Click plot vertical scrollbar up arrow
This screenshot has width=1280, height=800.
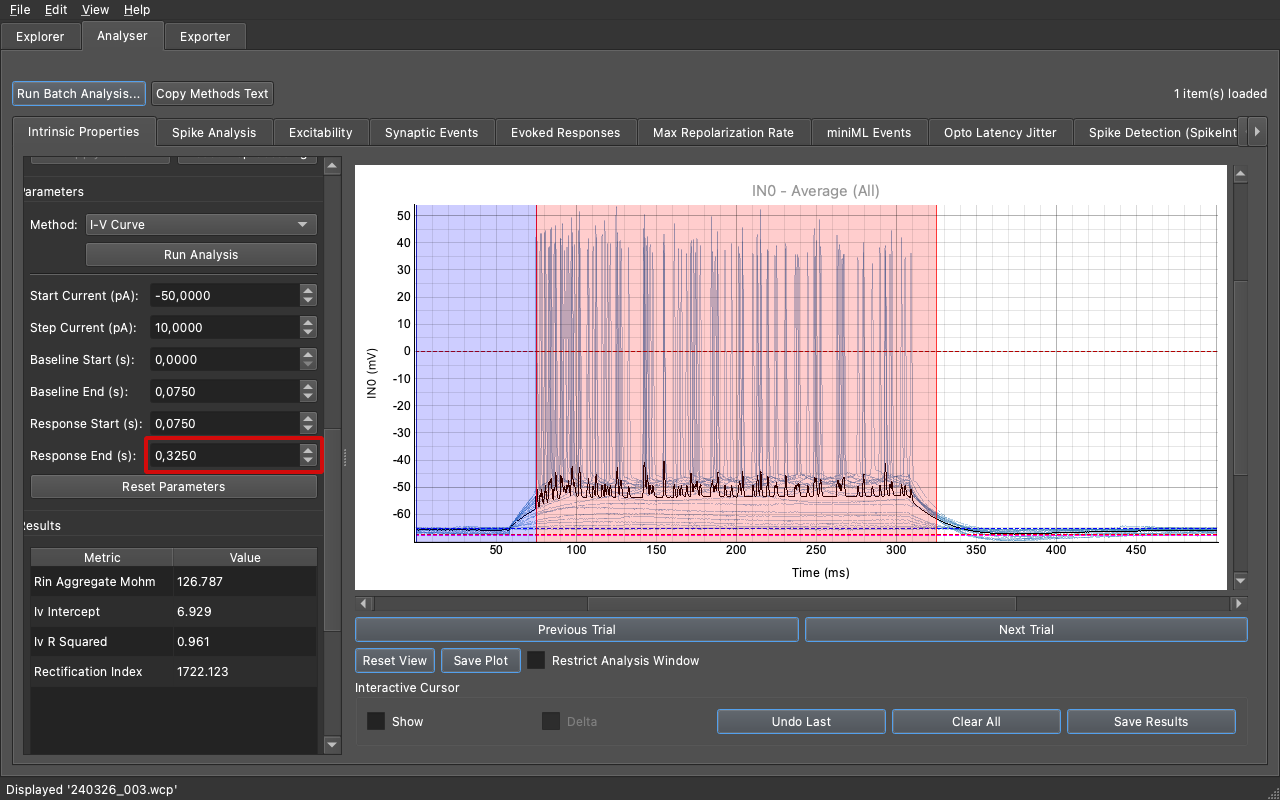(1240, 174)
